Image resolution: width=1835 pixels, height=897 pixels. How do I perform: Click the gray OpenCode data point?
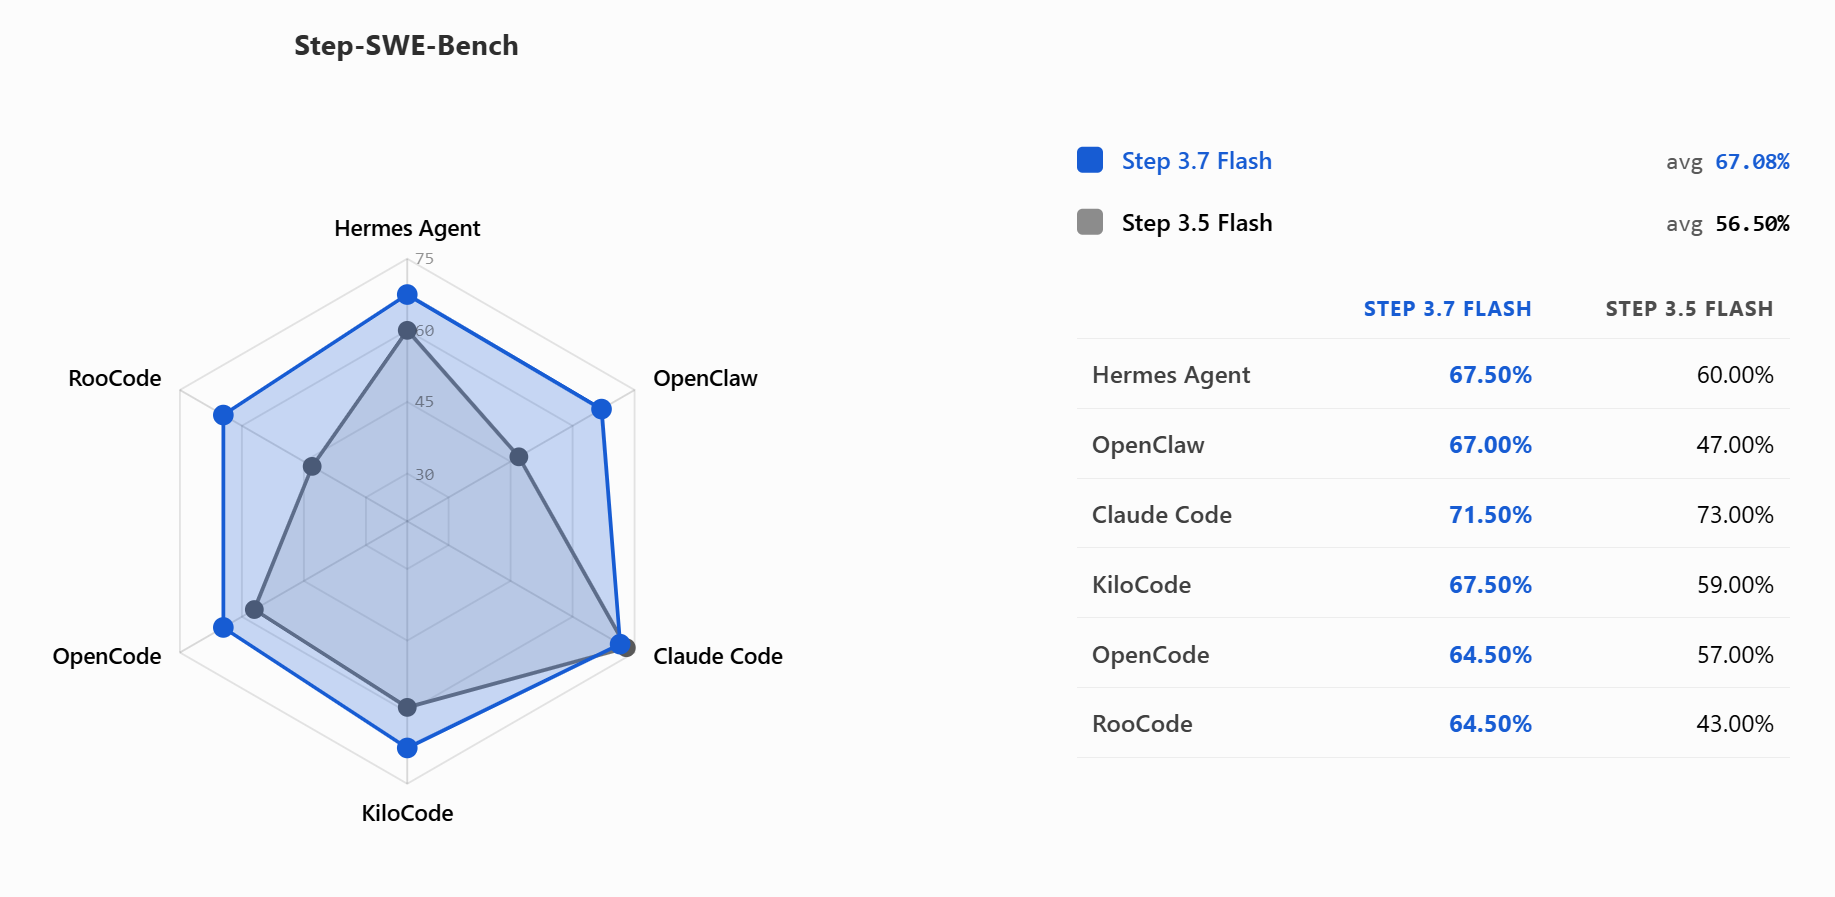254,609
